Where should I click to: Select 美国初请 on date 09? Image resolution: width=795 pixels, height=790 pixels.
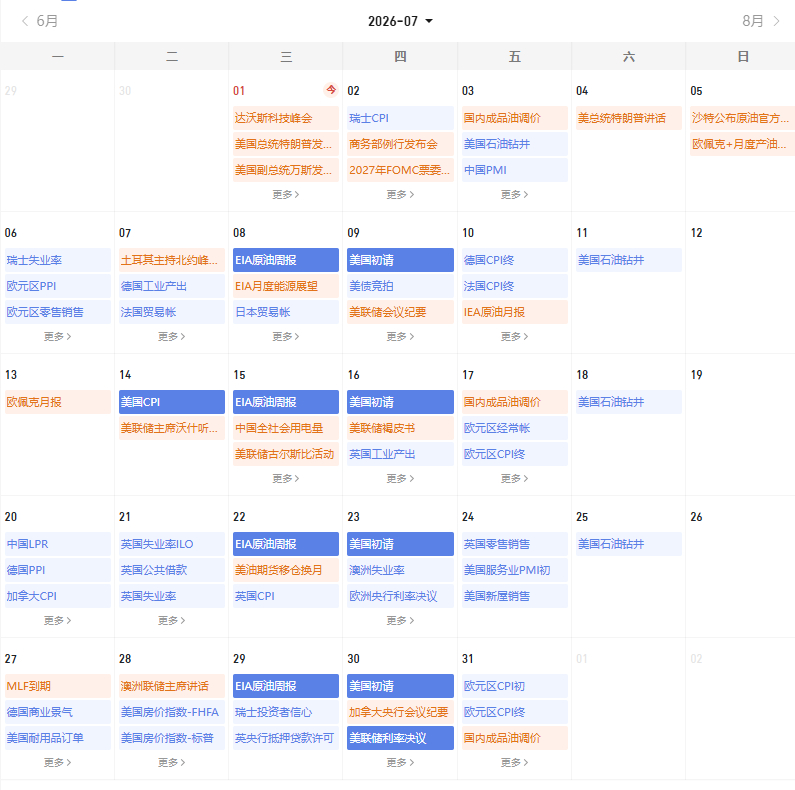click(400, 260)
